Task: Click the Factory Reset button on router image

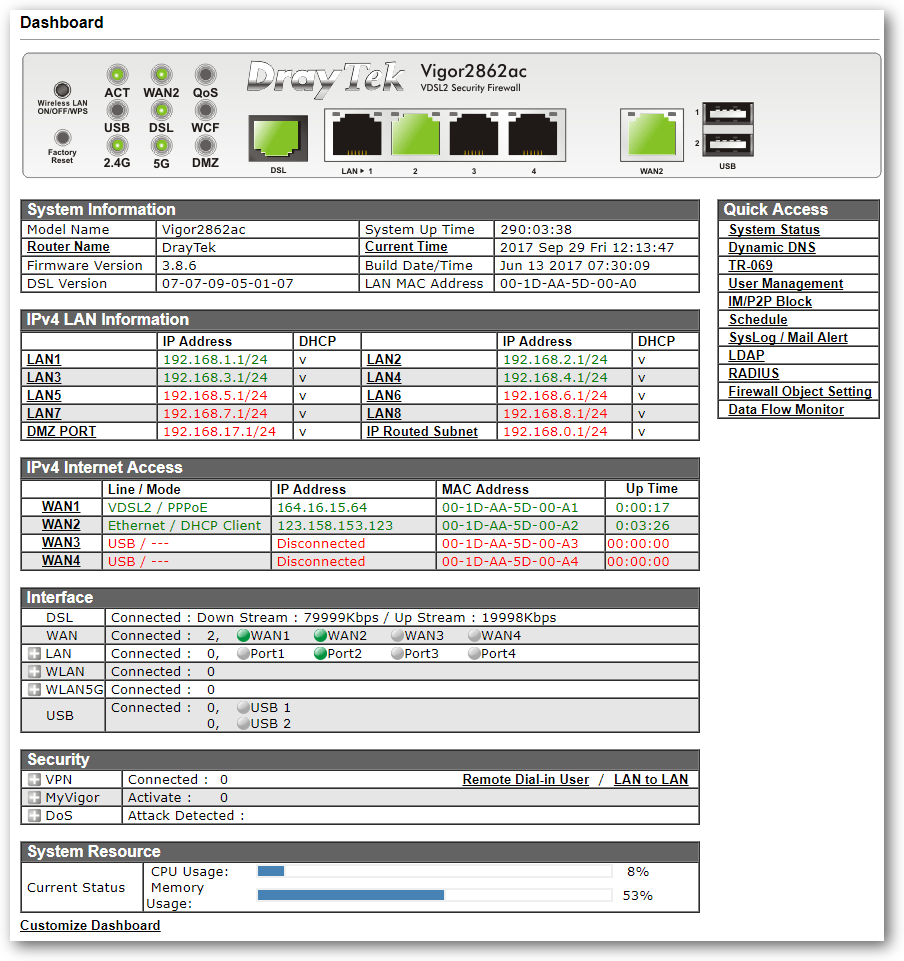Action: (63, 137)
